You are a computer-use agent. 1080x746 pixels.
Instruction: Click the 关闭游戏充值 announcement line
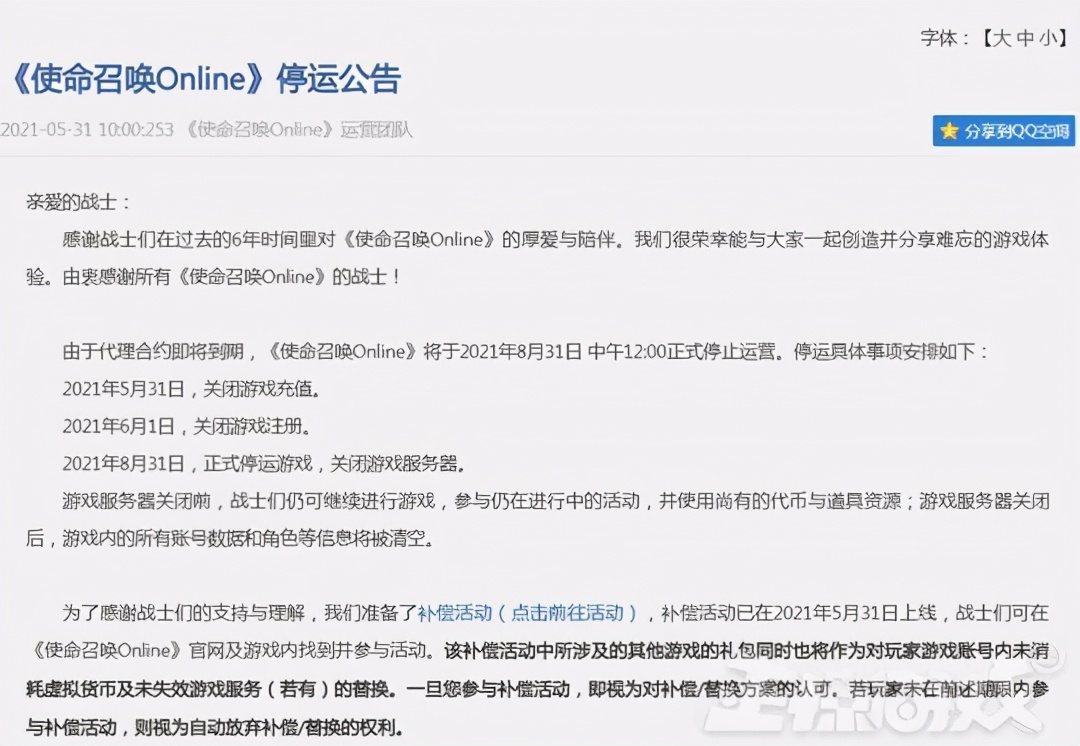pyautogui.click(x=195, y=389)
